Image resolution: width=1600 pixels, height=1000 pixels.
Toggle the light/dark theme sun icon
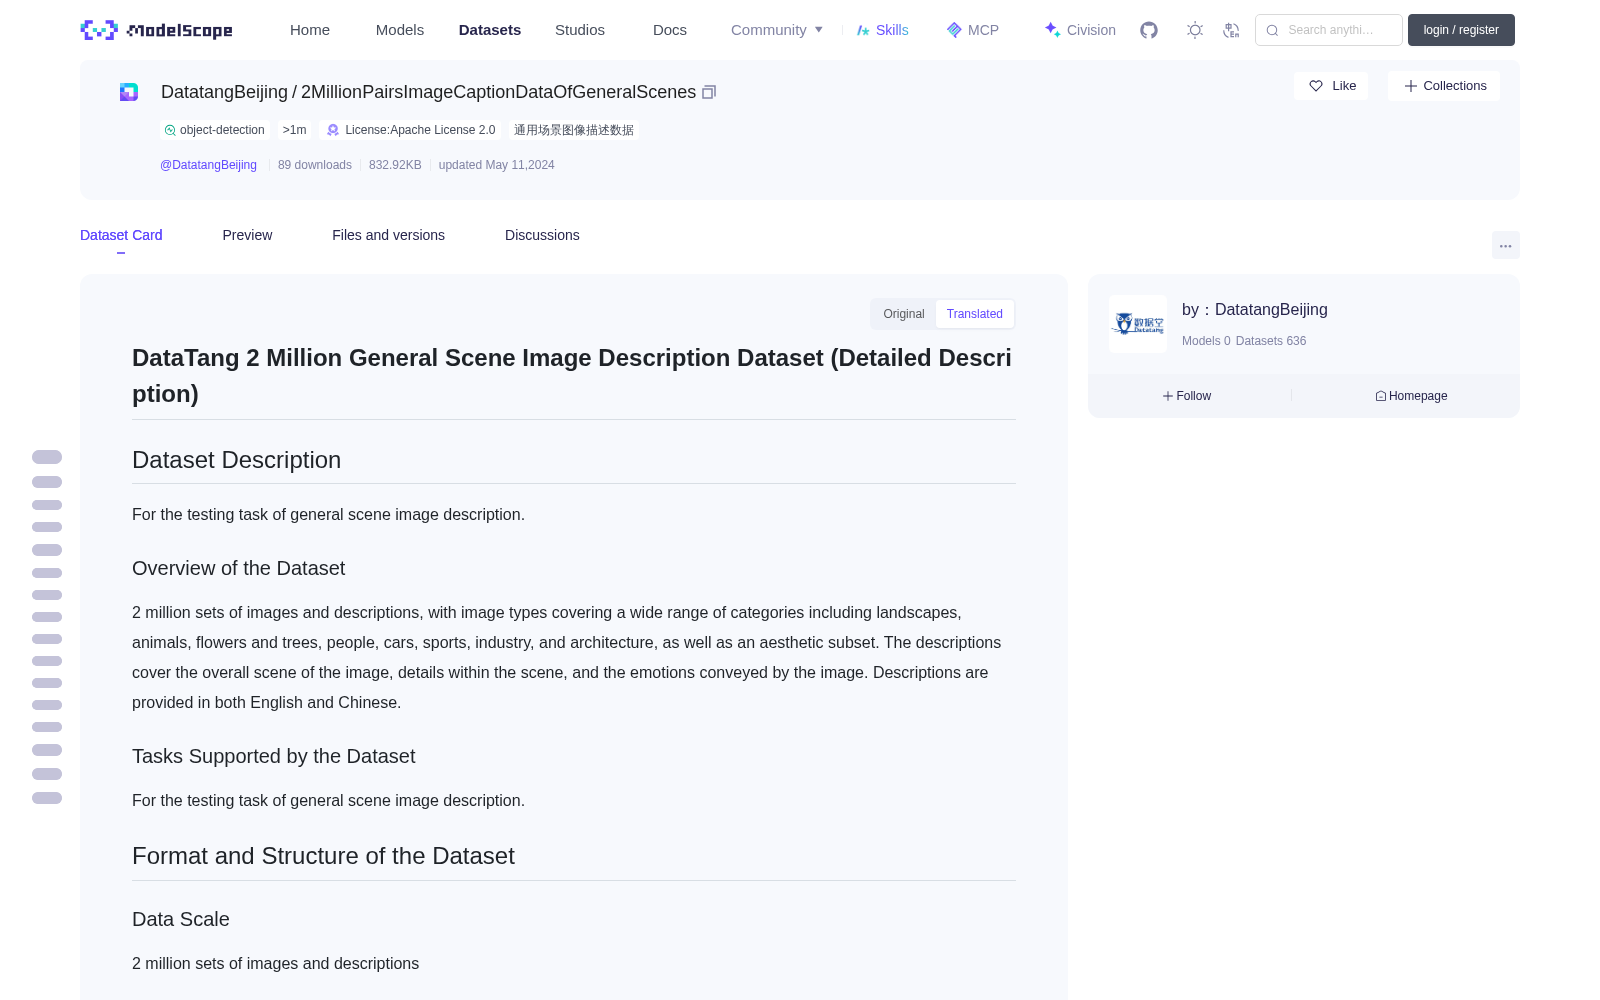click(1195, 30)
